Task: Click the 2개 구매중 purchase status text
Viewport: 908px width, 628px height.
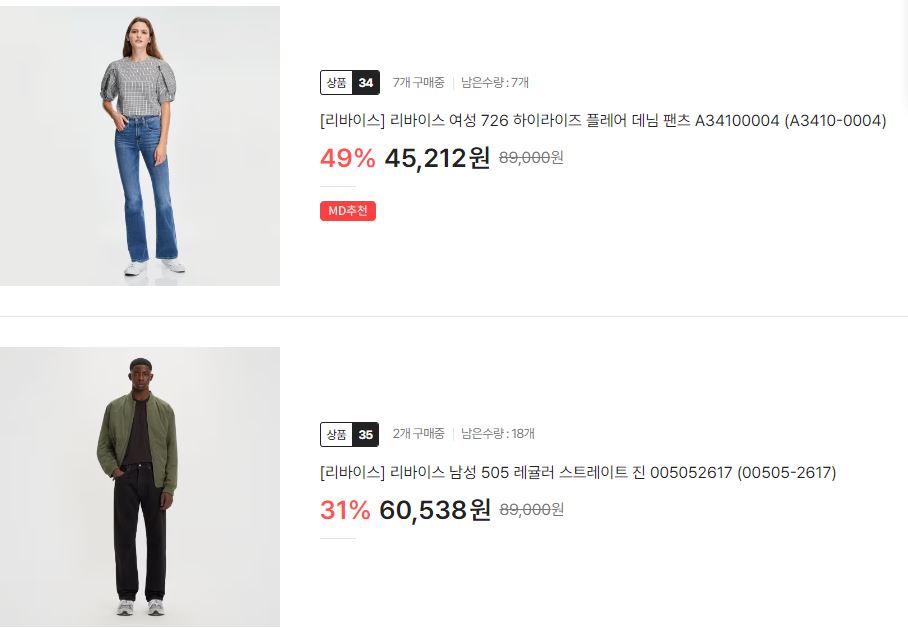Action: click(x=418, y=433)
